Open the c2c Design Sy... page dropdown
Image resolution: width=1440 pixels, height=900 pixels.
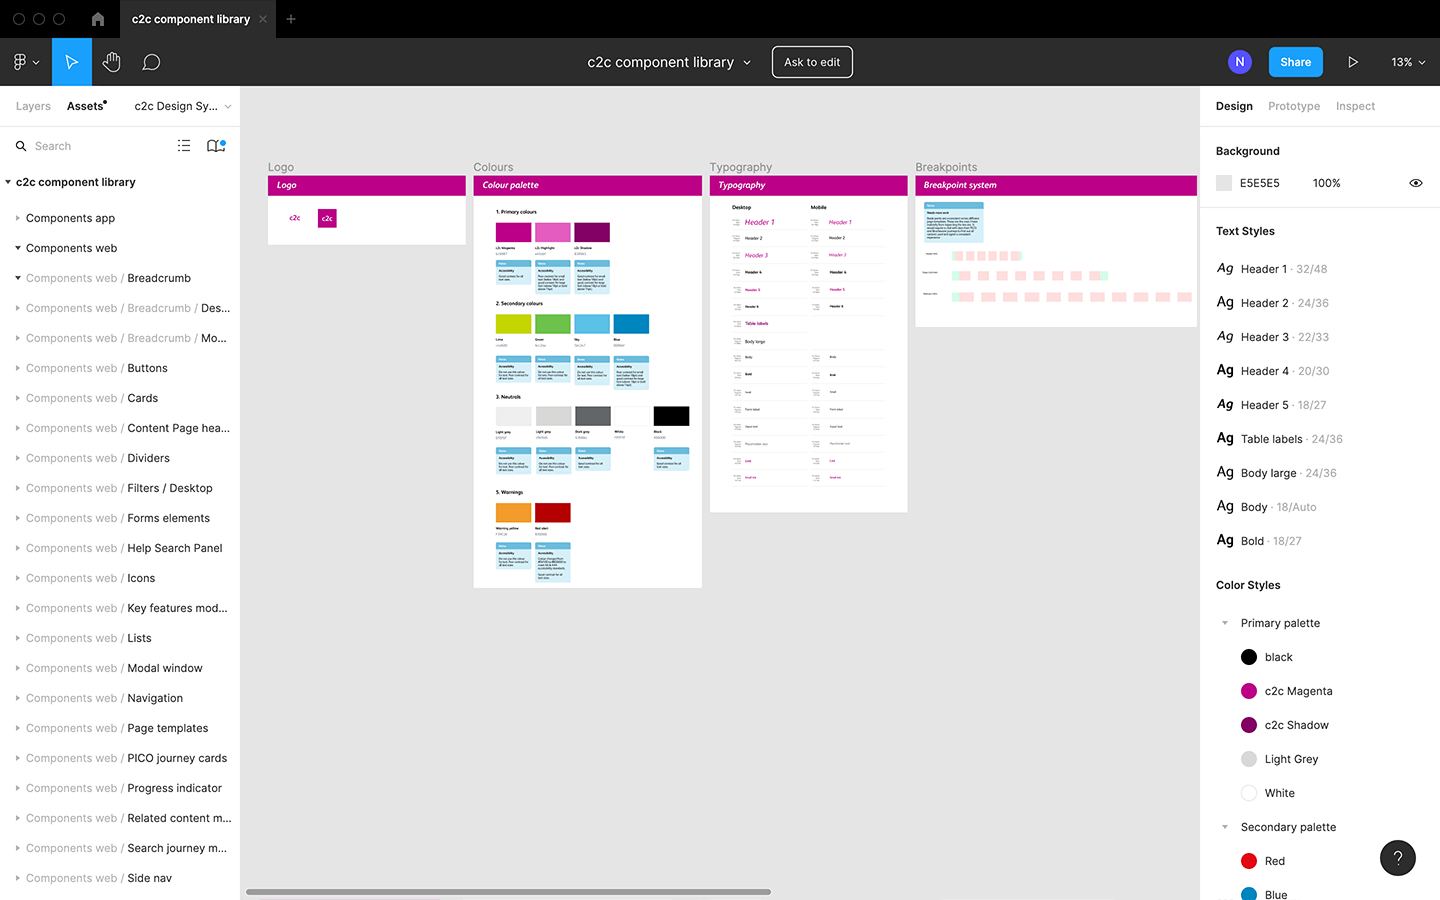click(x=182, y=106)
